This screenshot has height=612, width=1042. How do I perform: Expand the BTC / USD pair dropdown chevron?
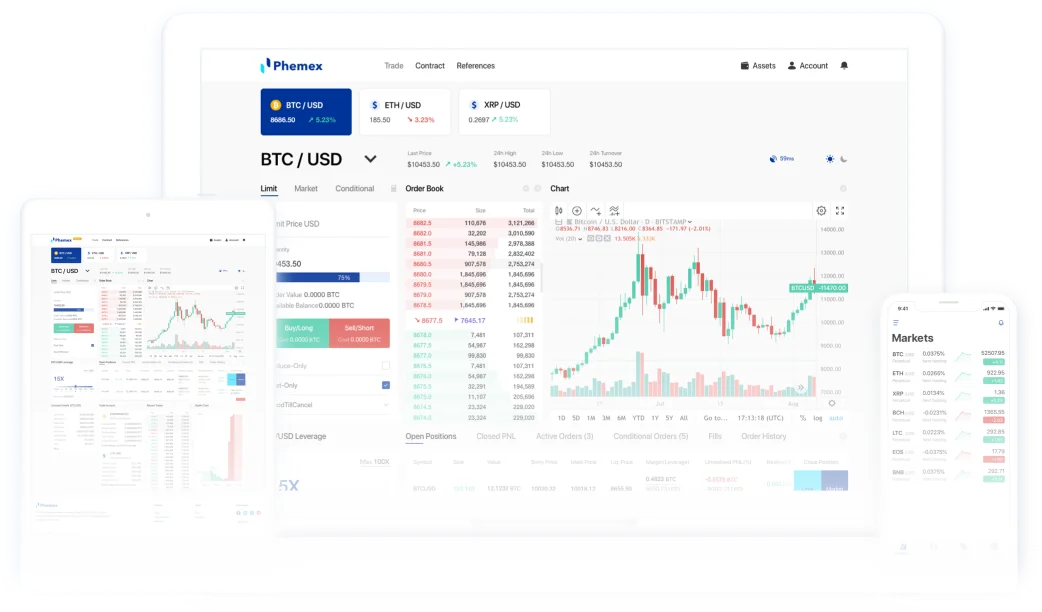pos(370,159)
